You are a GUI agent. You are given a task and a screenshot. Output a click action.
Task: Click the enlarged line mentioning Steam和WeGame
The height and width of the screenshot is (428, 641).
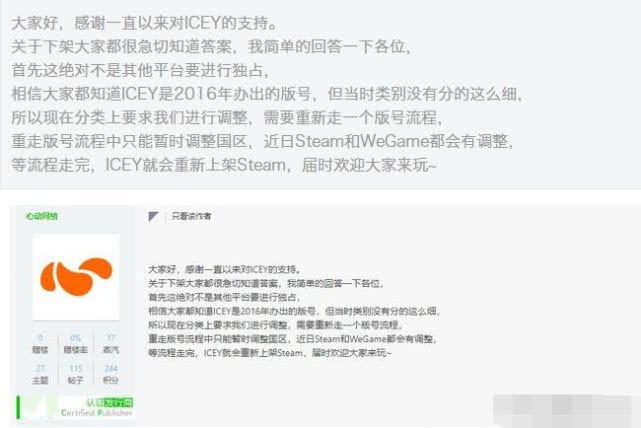(x=262, y=141)
